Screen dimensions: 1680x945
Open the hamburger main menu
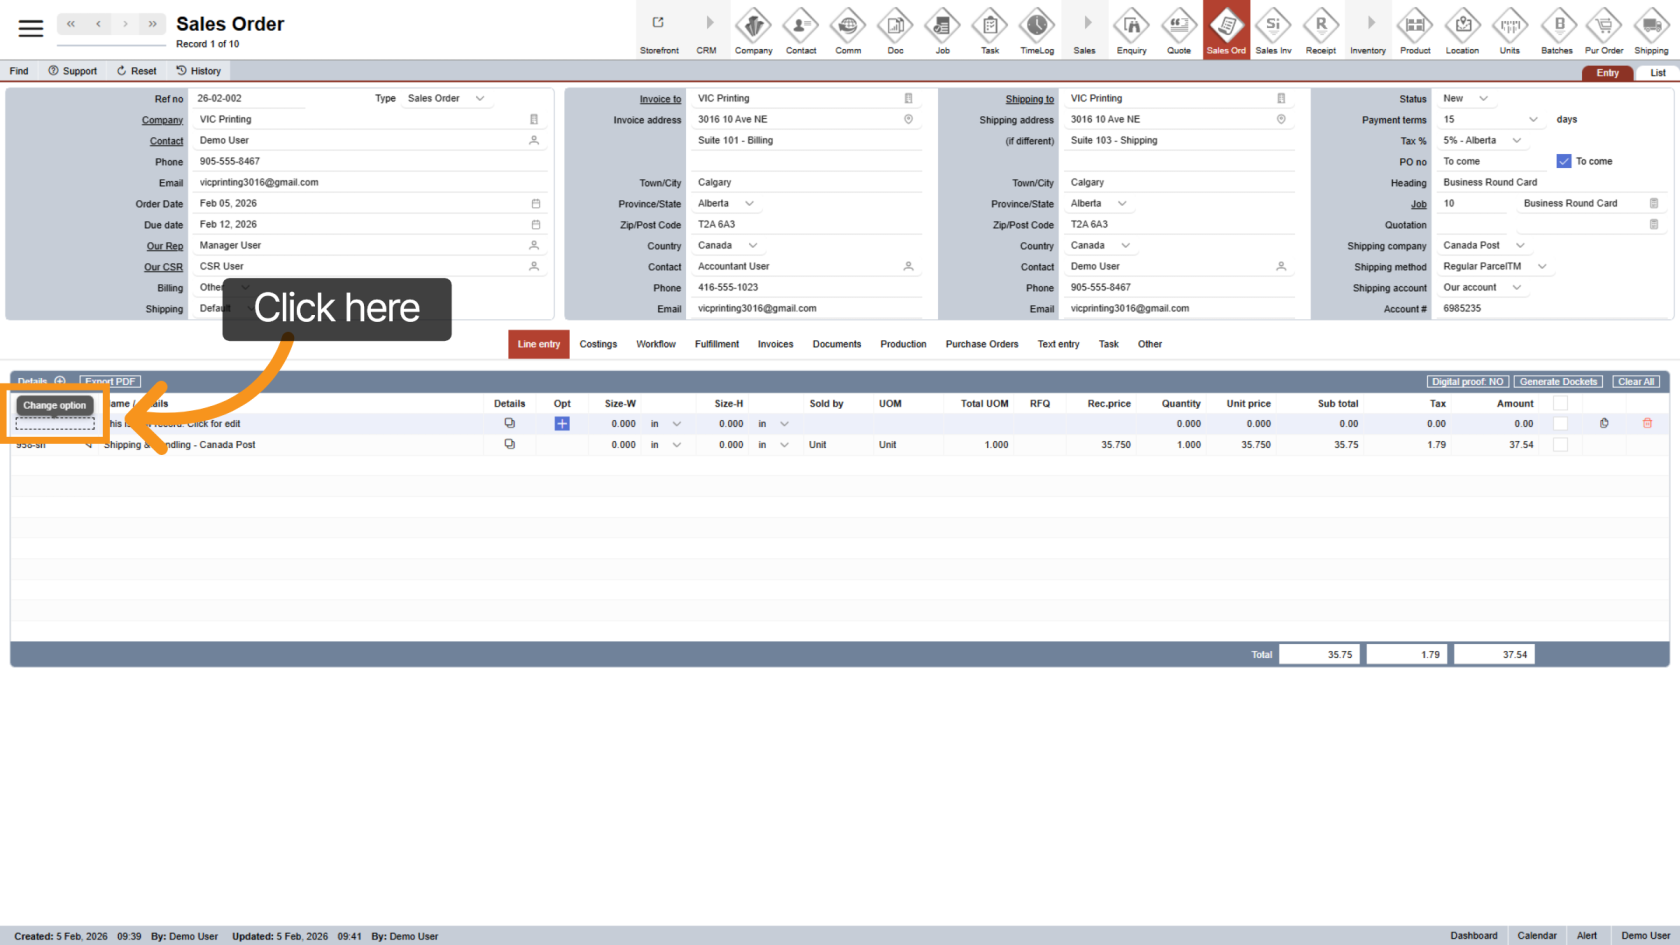pos(31,28)
